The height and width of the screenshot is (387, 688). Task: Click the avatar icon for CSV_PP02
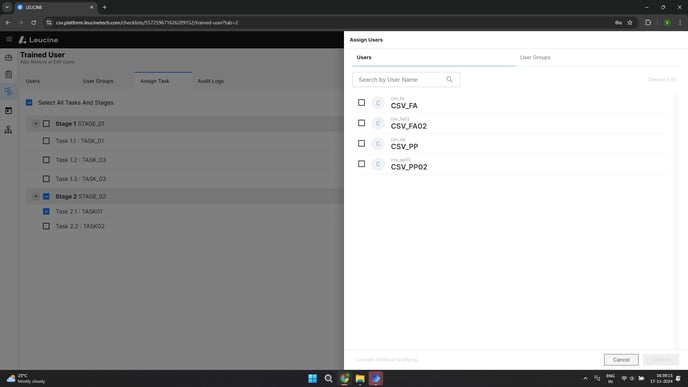[378, 164]
